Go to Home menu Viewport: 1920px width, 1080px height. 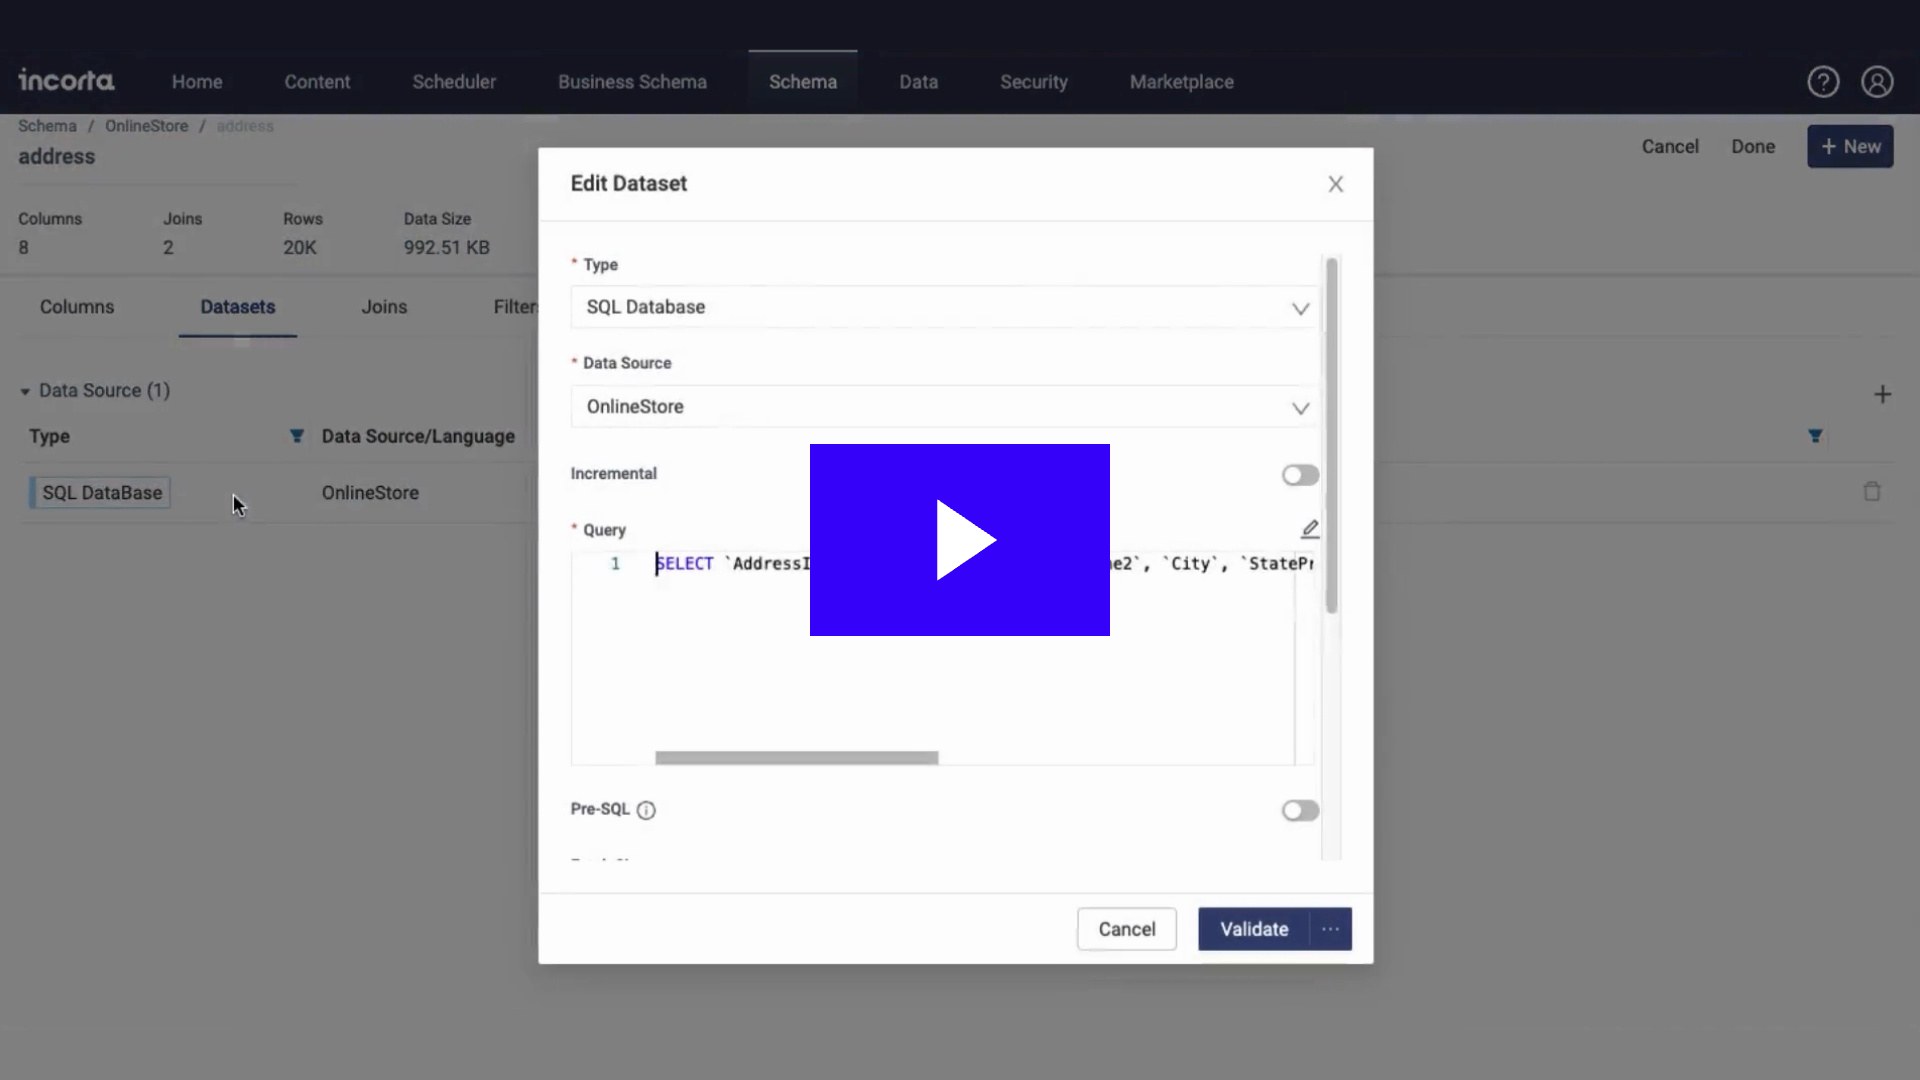point(197,82)
